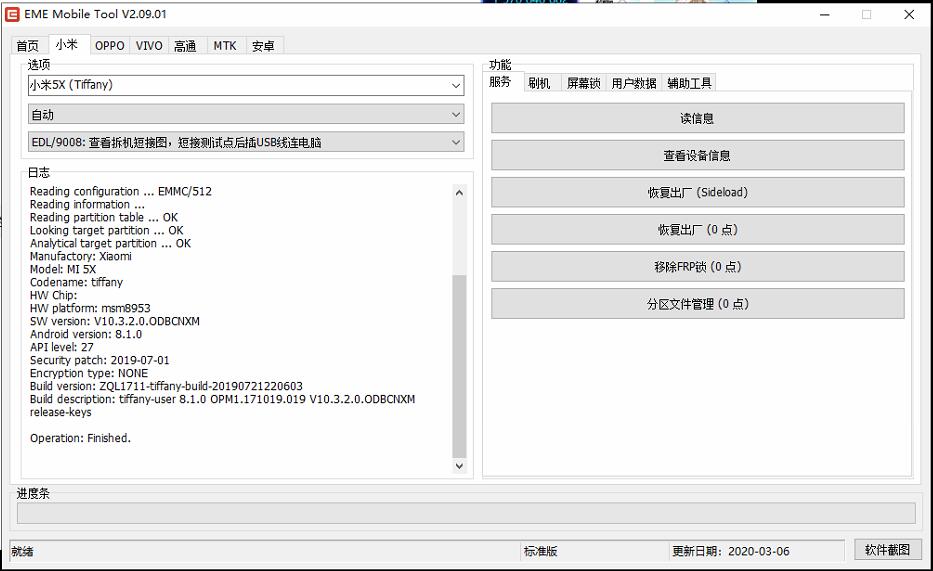The width and height of the screenshot is (933, 571).
Task: Maximize the EME Mobile Tool window
Action: click(x=866, y=15)
